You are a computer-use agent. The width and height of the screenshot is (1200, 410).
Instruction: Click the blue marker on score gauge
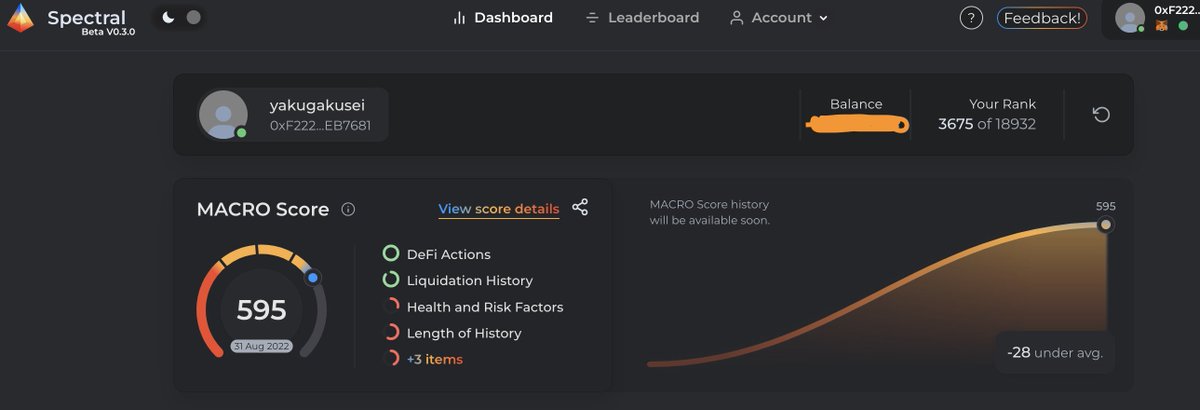coord(313,278)
